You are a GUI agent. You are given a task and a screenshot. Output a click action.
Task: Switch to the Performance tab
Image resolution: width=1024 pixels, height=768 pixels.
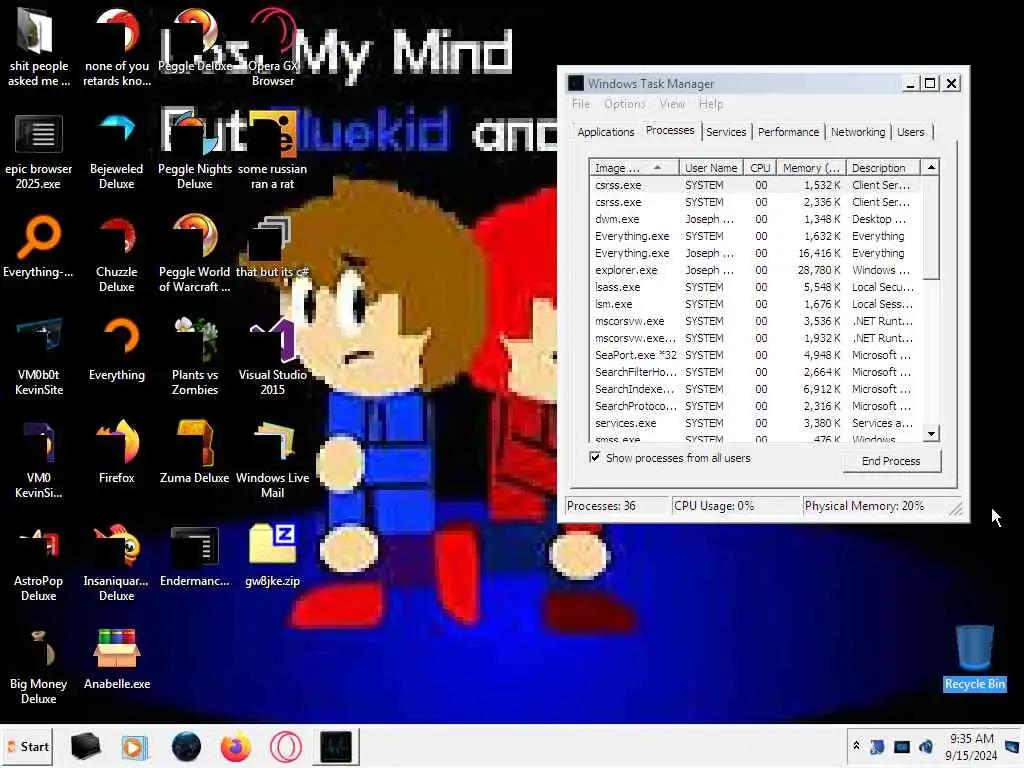tap(788, 132)
